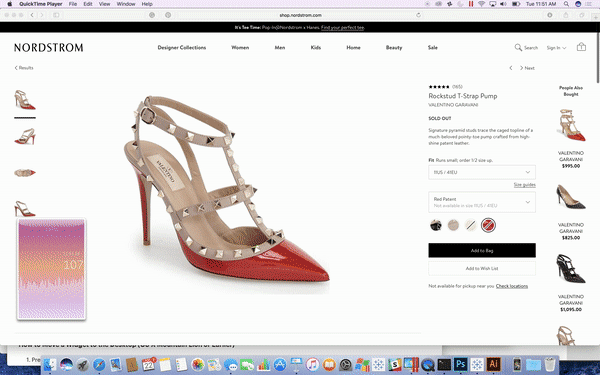Open Designer Collections navigation item
This screenshot has height=375, width=600.
[182, 47]
